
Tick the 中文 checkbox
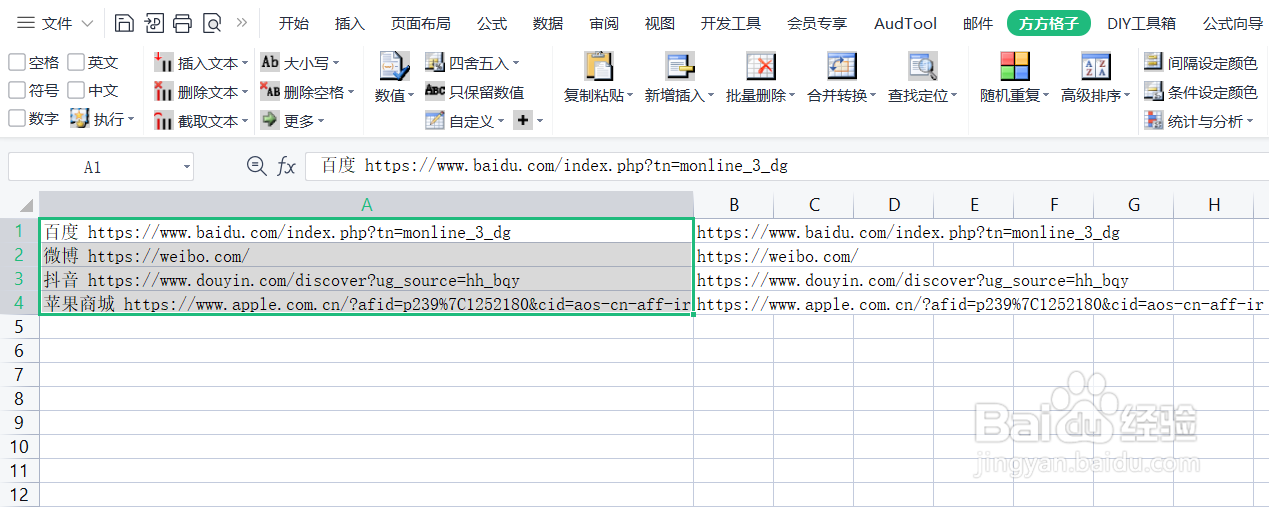coord(76,90)
